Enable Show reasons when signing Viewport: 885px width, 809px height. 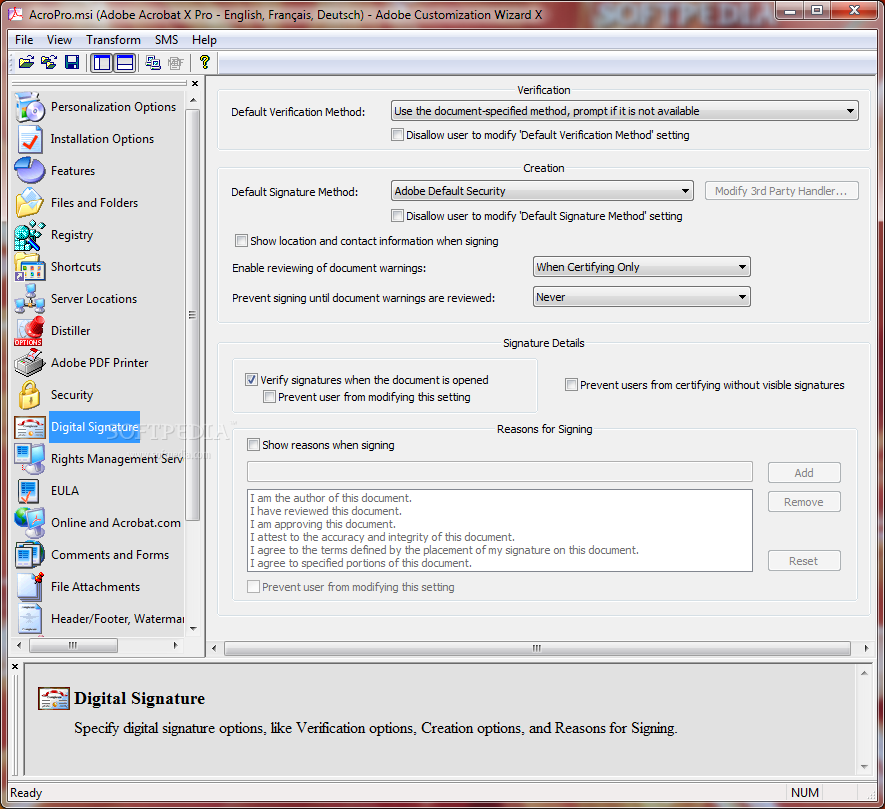tap(253, 445)
